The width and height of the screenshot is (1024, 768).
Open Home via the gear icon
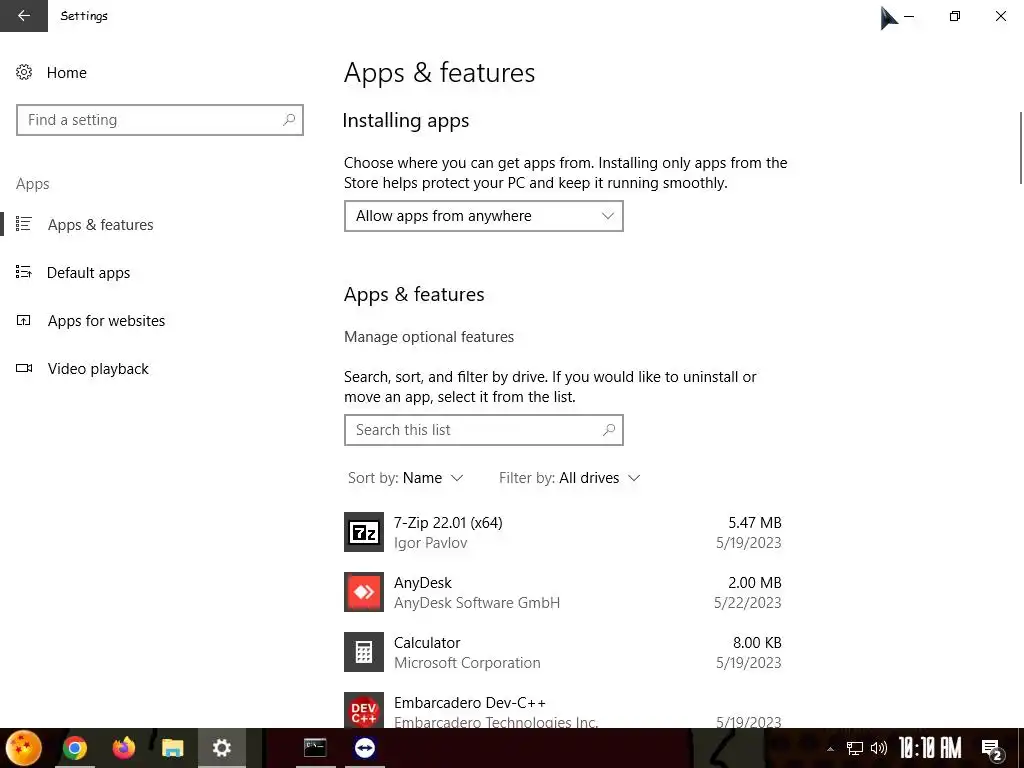click(24, 72)
